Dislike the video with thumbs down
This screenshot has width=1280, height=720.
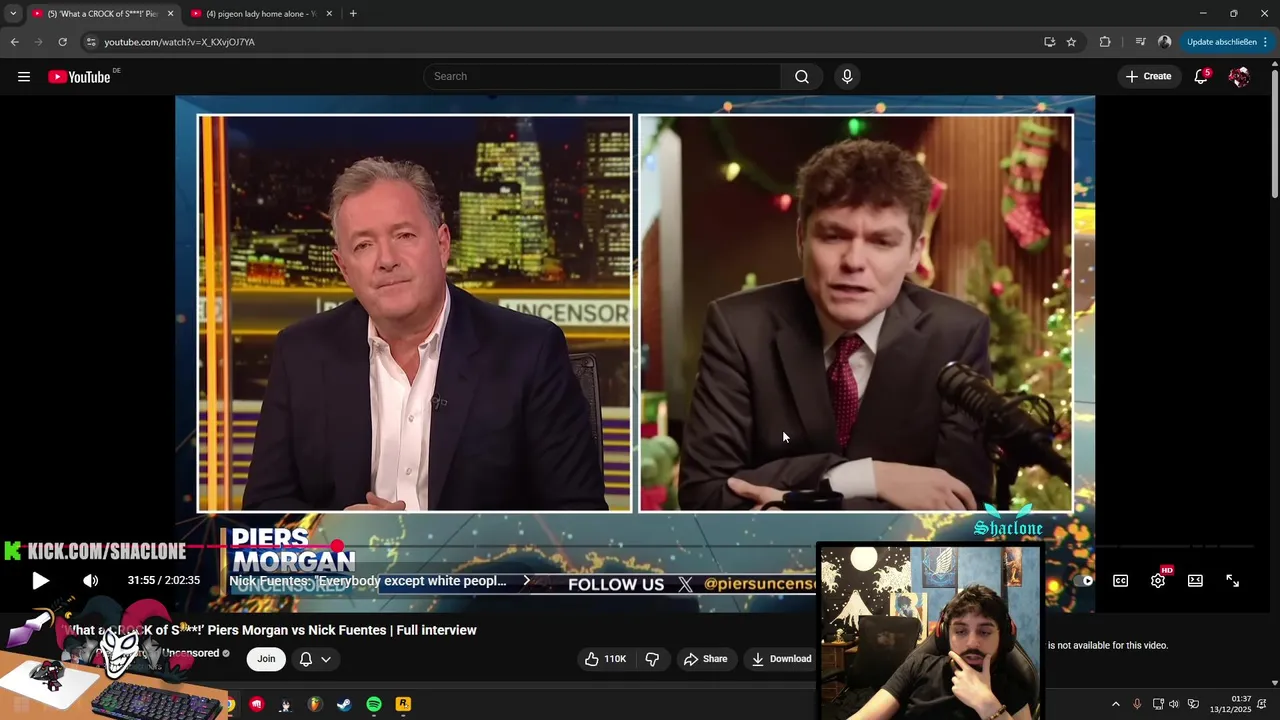pyautogui.click(x=652, y=659)
